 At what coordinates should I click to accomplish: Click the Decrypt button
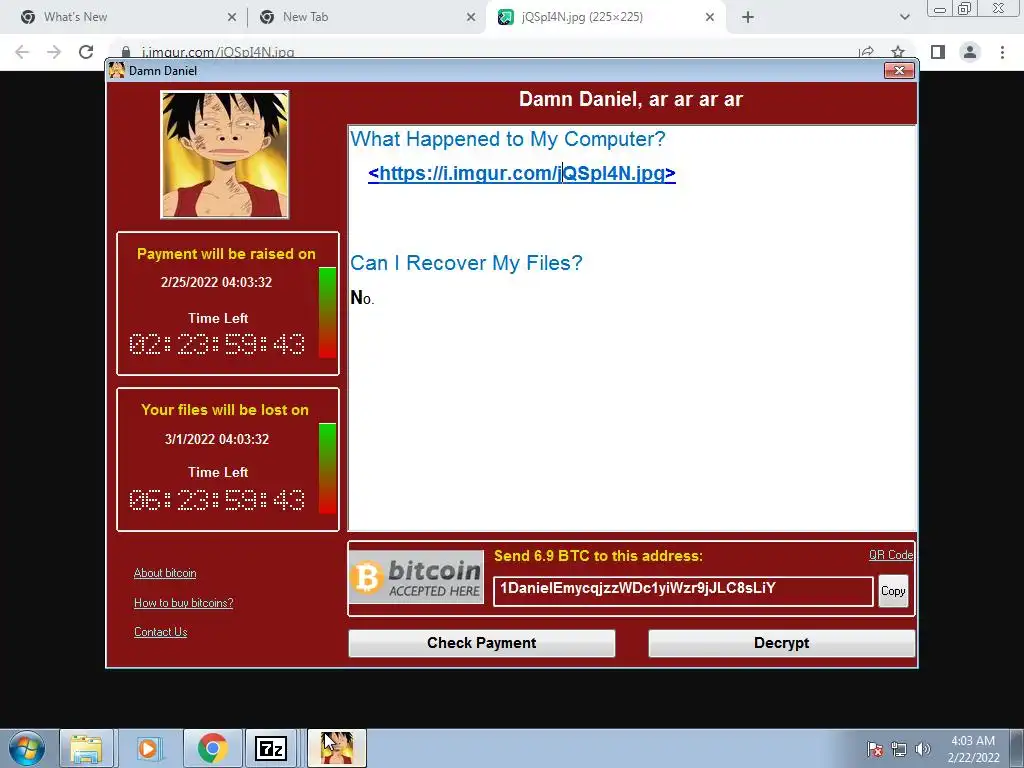click(x=781, y=643)
